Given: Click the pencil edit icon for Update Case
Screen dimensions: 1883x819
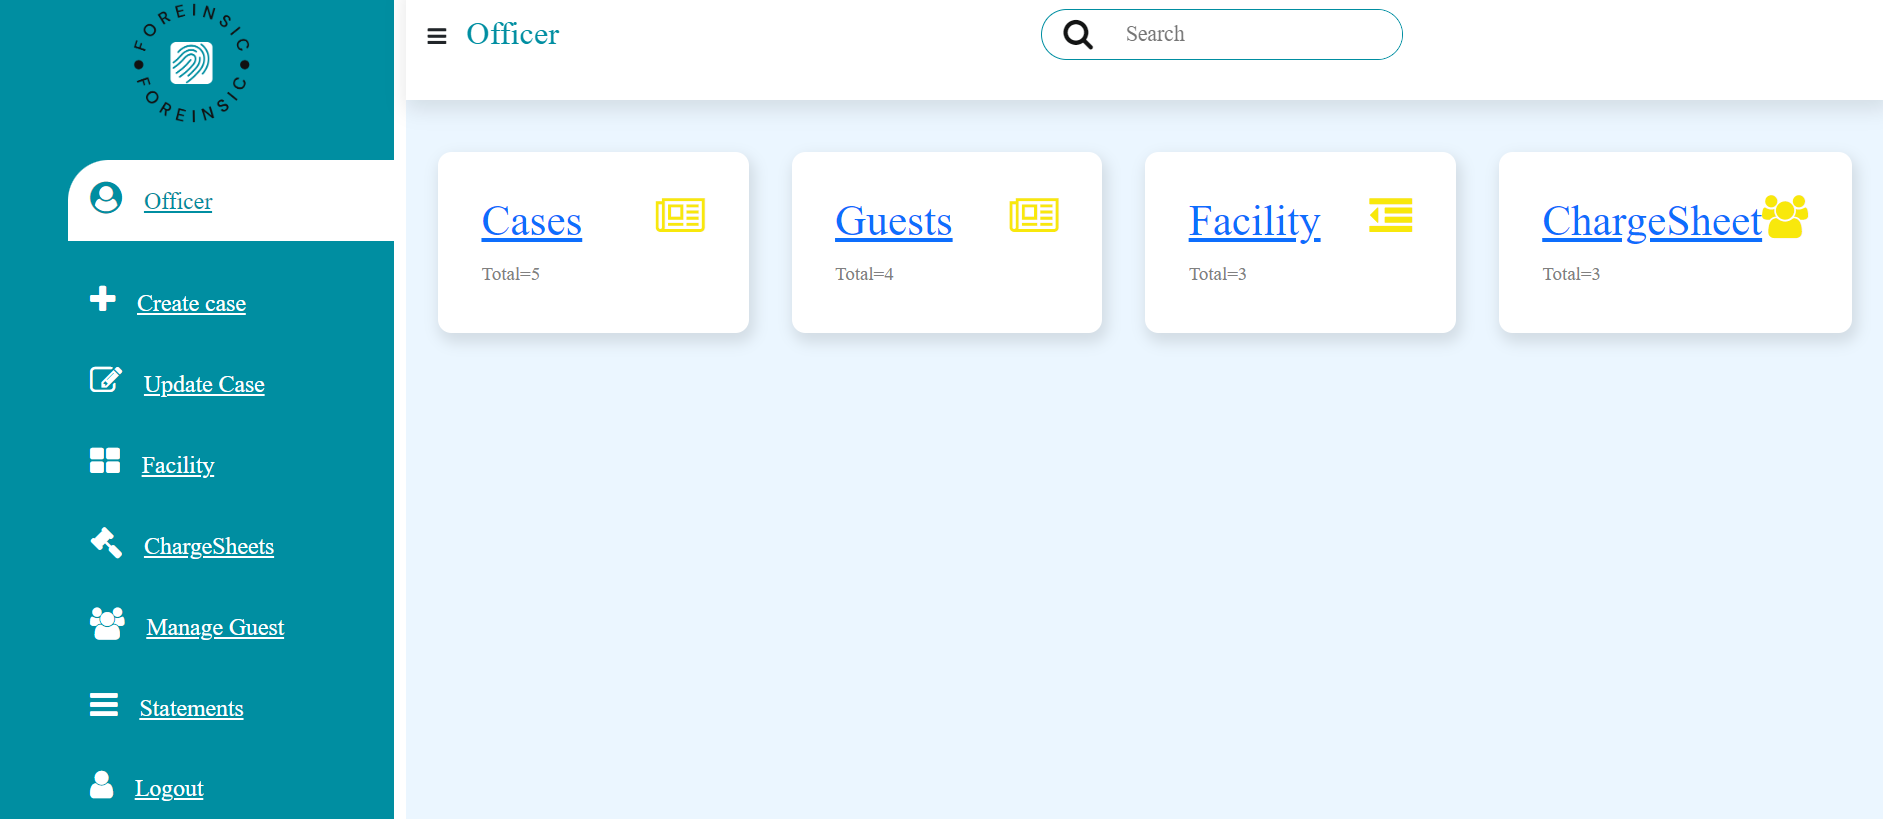Looking at the screenshot, I should click(105, 380).
